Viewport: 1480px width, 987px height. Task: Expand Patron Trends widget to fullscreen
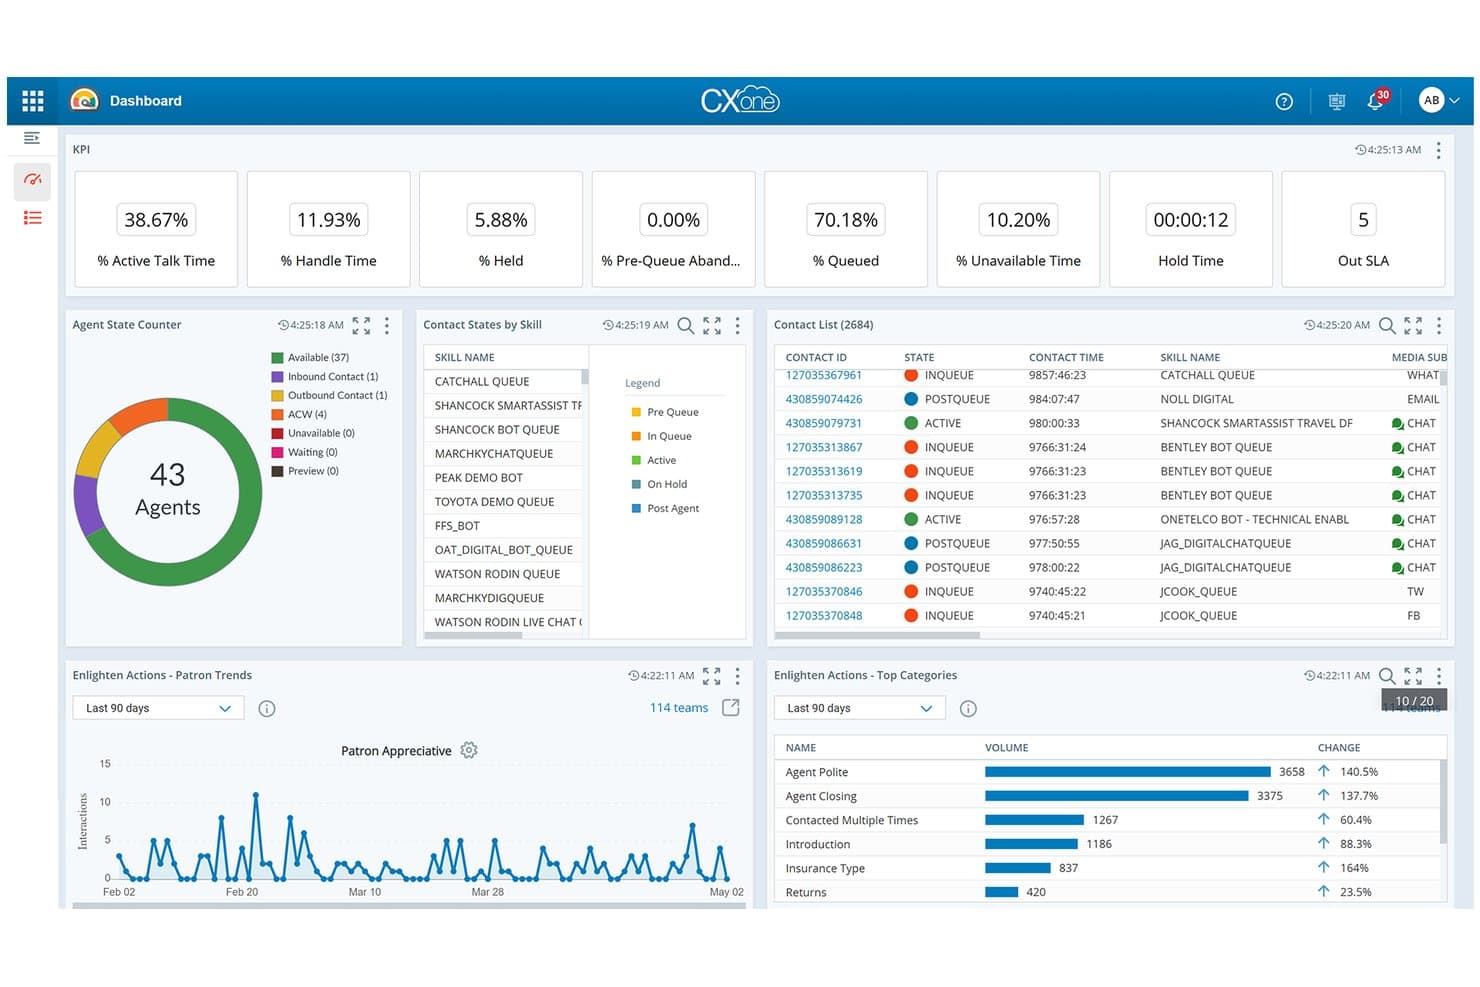pyautogui.click(x=712, y=676)
